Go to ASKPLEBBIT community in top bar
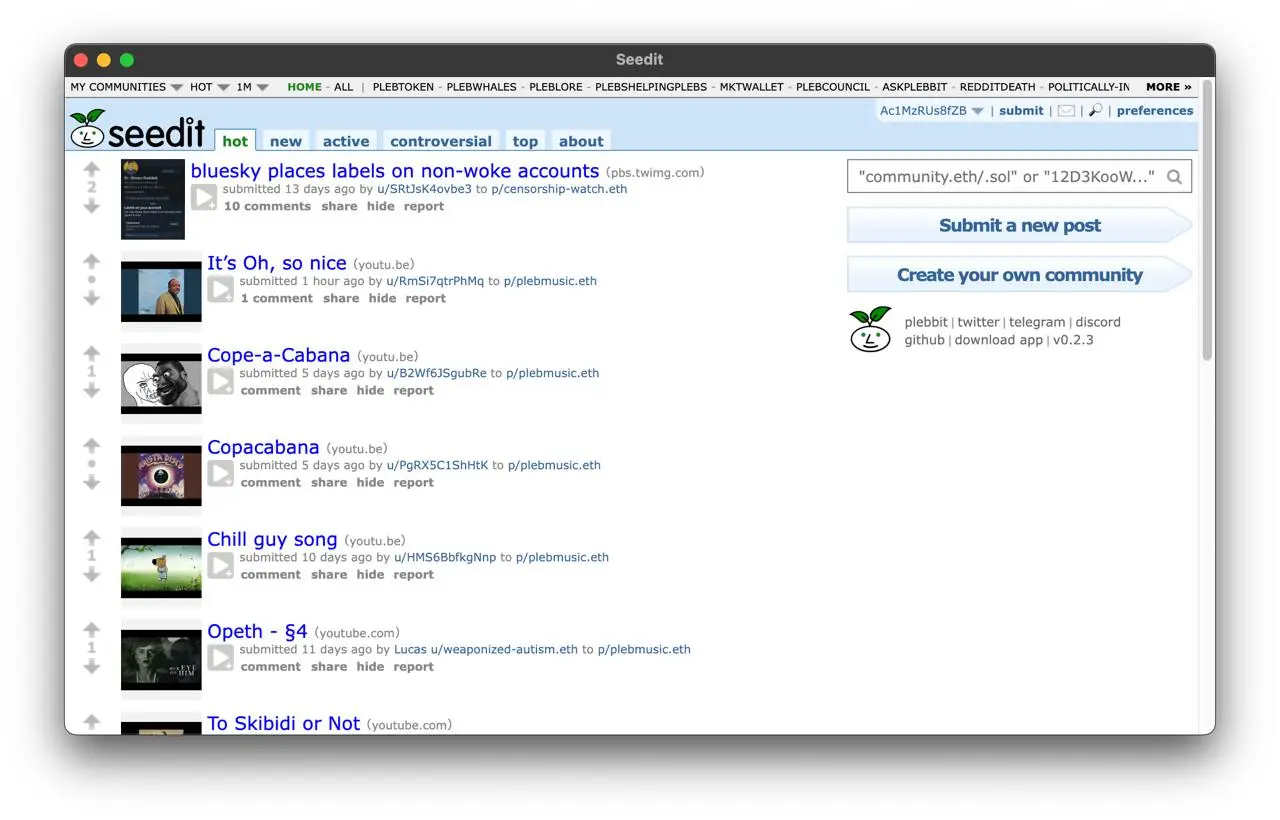This screenshot has height=820, width=1280. click(914, 87)
